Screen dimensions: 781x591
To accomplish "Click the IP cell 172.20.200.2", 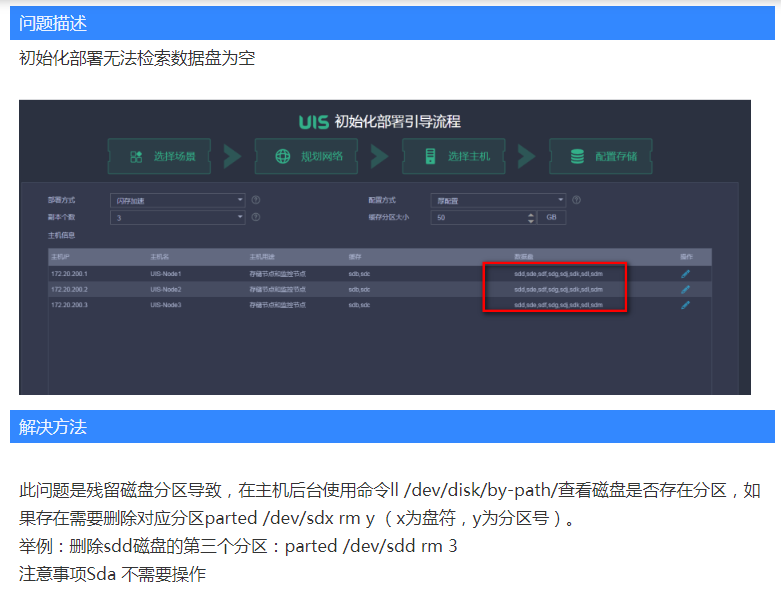I will 69,289.
